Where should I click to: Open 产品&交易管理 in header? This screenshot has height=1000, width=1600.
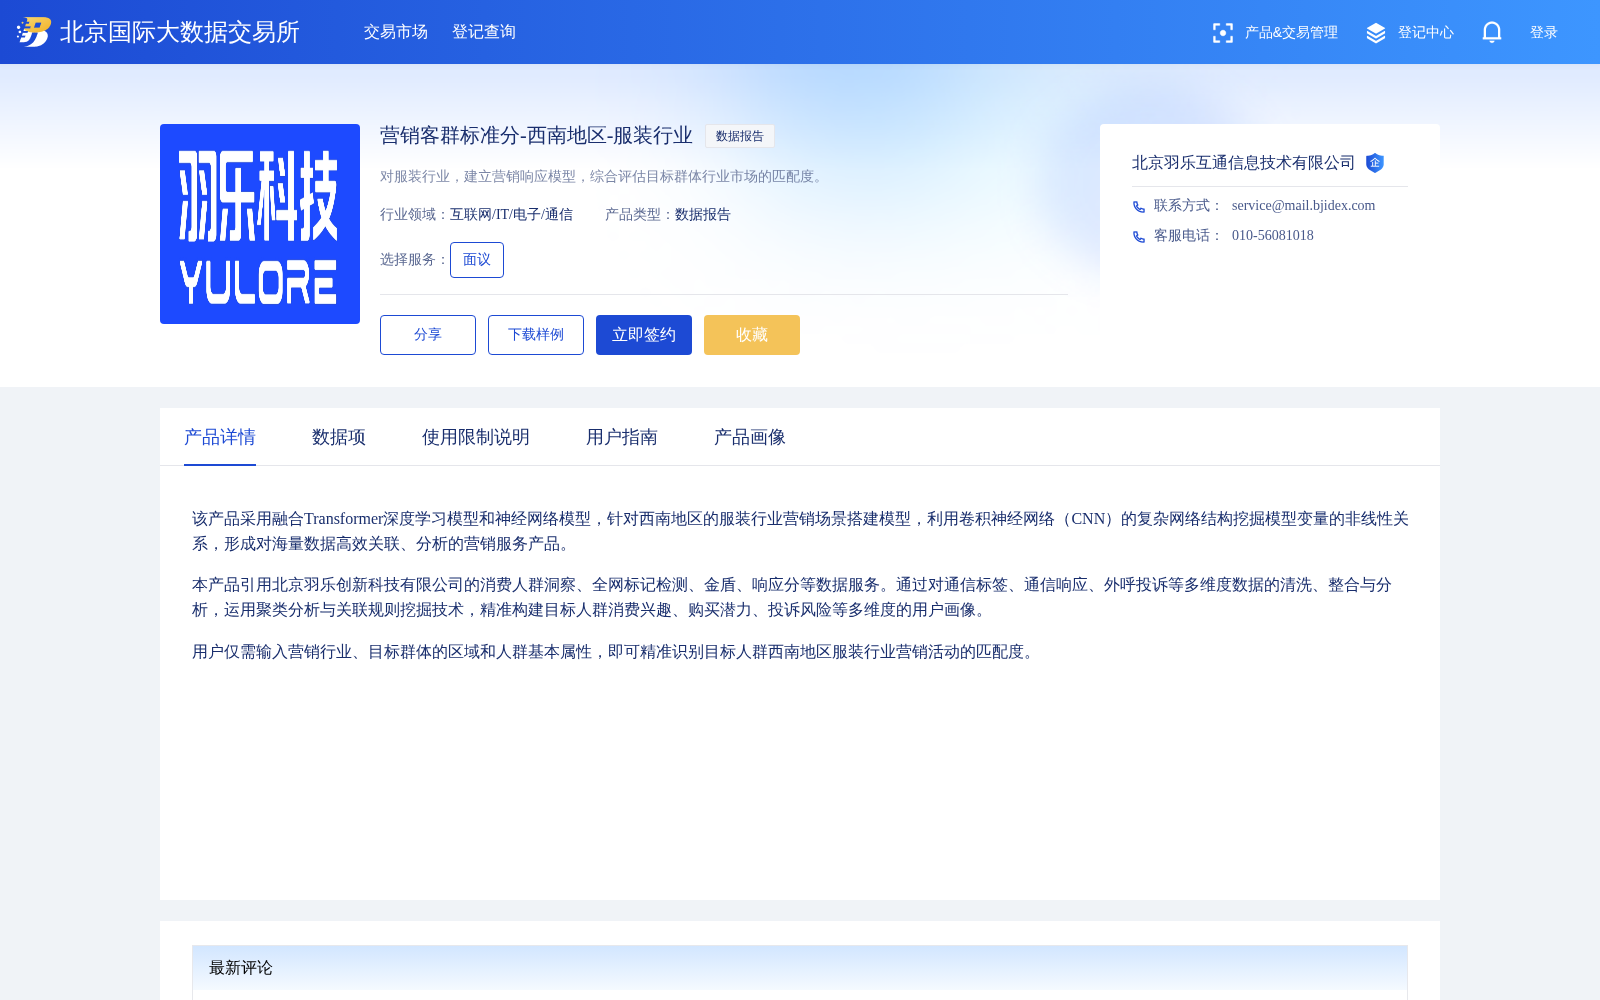point(1291,33)
